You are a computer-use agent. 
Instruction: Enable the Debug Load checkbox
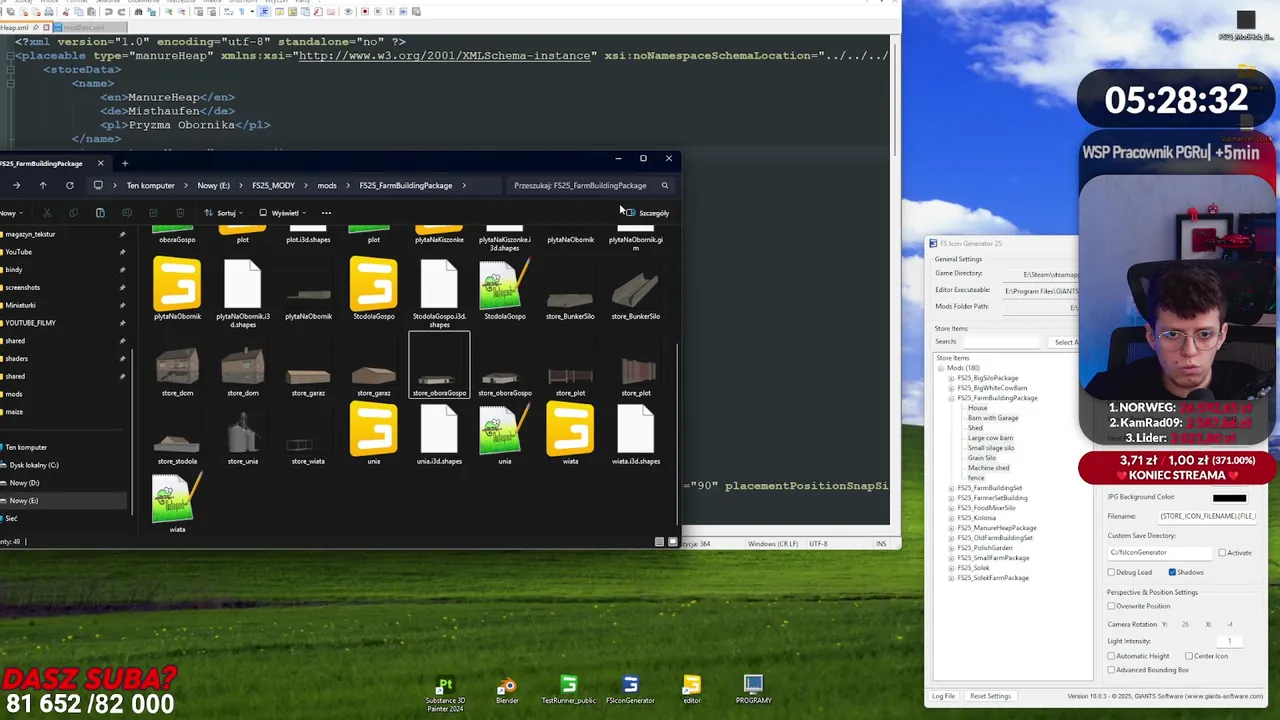click(1111, 572)
